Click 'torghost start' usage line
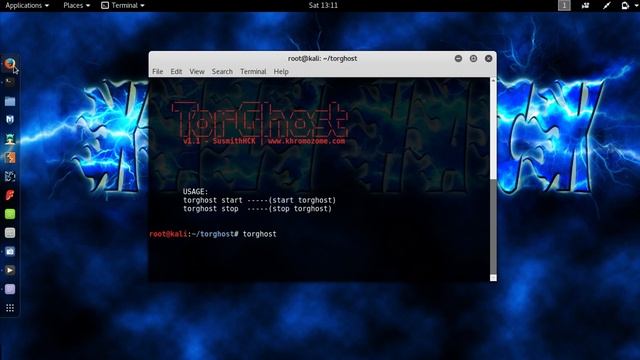 [260, 200]
